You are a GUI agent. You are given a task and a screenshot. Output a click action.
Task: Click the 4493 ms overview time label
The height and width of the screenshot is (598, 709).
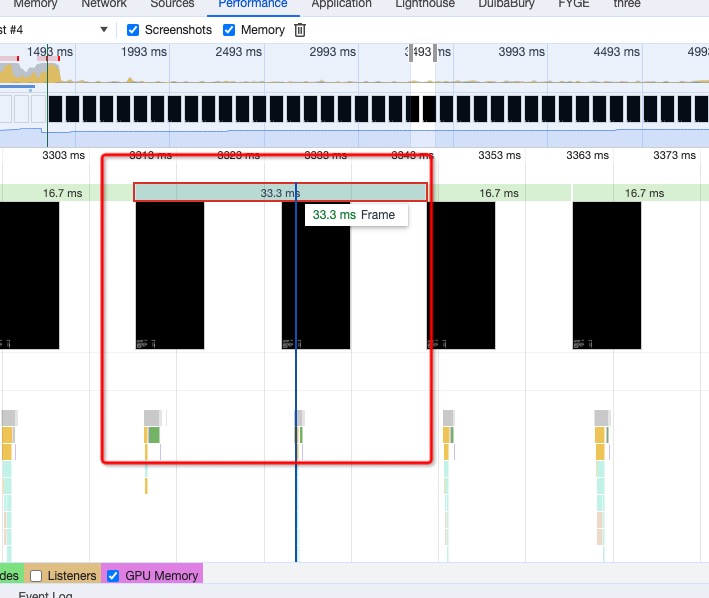616,52
